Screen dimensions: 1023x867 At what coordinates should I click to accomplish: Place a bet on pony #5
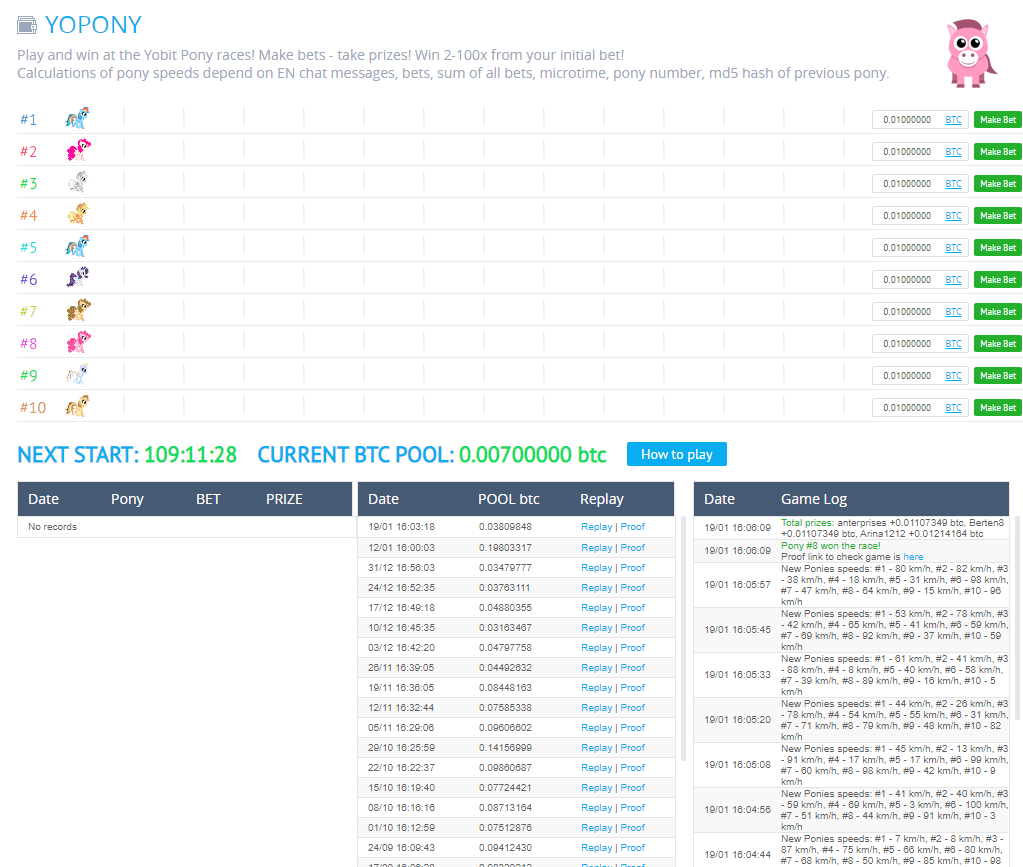tap(997, 248)
